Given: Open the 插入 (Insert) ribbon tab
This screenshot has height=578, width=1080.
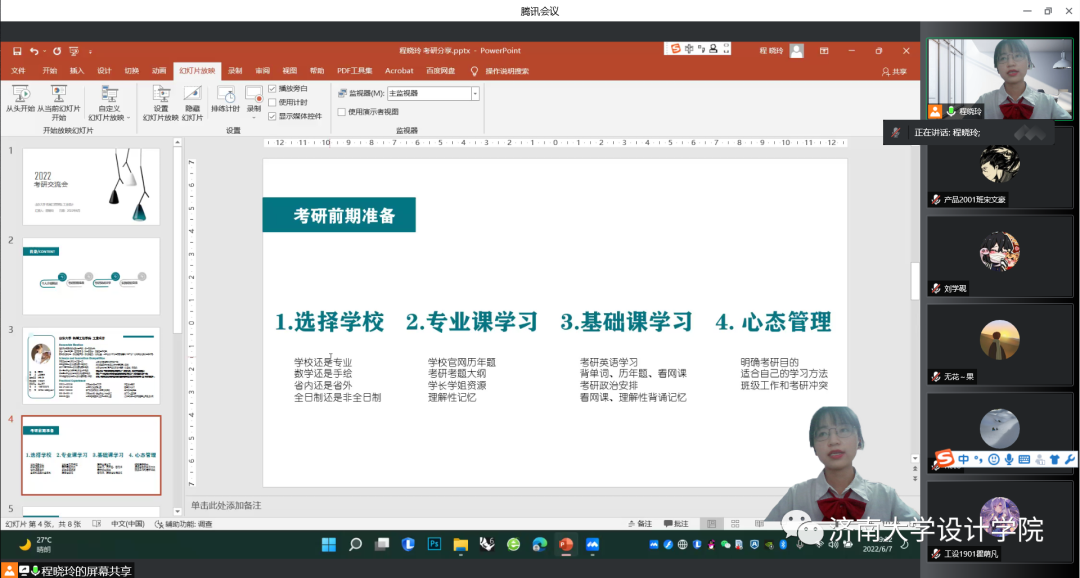Looking at the screenshot, I should (x=77, y=71).
